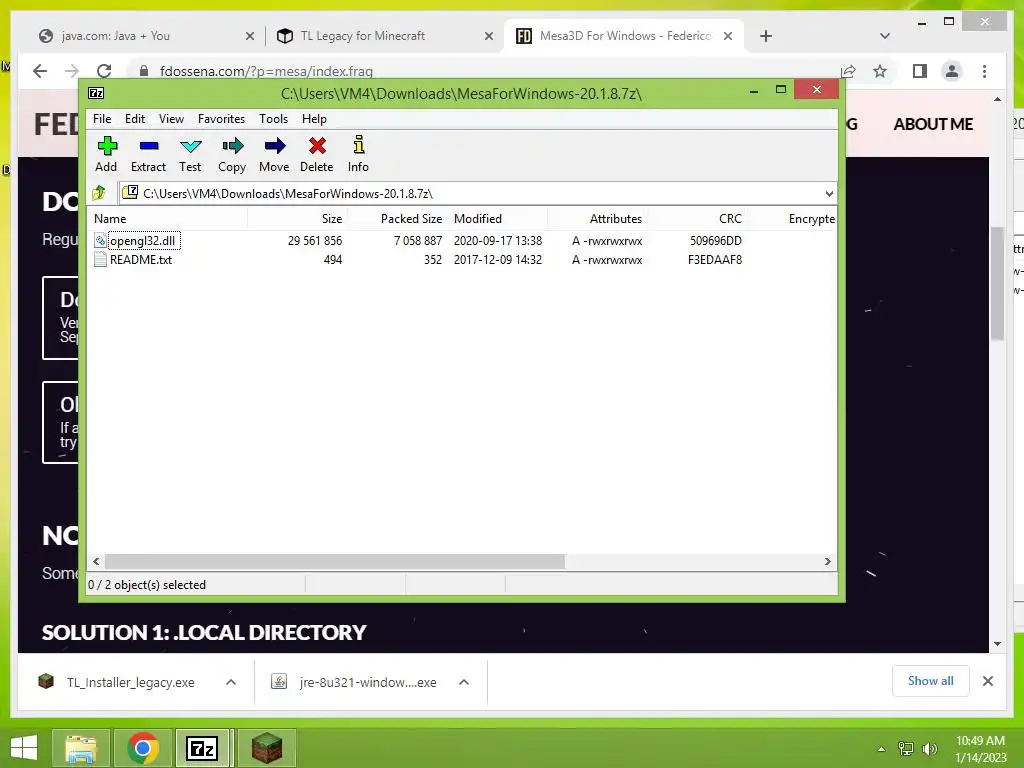Click the 509696DD CRC value
This screenshot has height=768, width=1024.
pos(715,240)
